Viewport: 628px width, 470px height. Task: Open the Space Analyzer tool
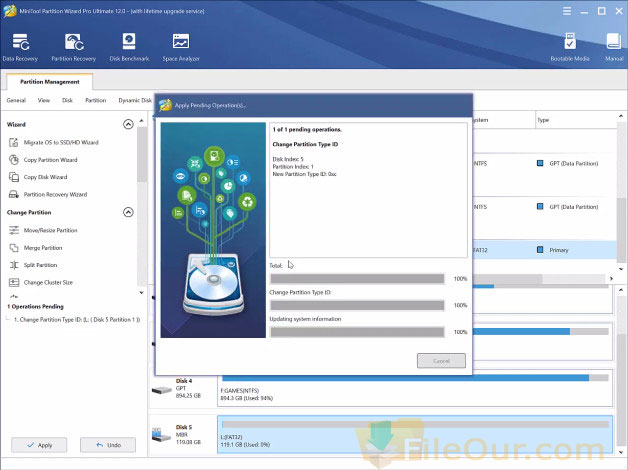pos(181,48)
